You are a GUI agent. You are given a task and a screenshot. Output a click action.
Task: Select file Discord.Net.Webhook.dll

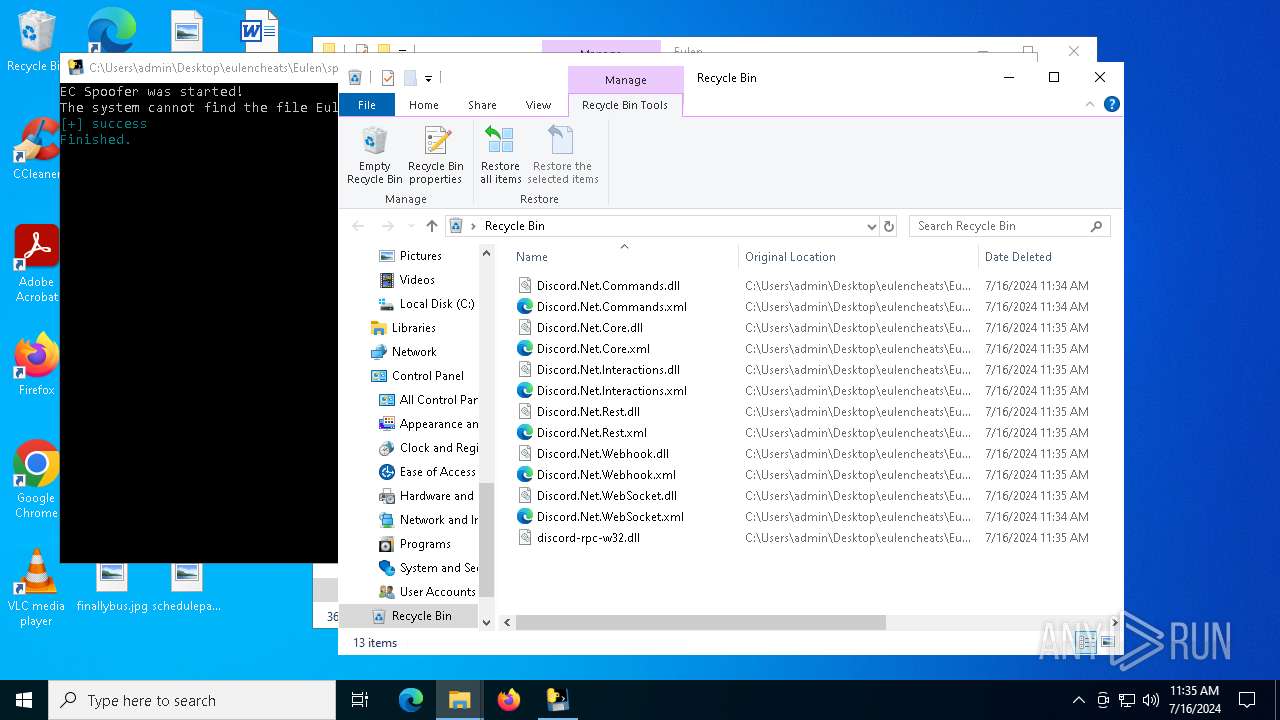(x=602, y=454)
